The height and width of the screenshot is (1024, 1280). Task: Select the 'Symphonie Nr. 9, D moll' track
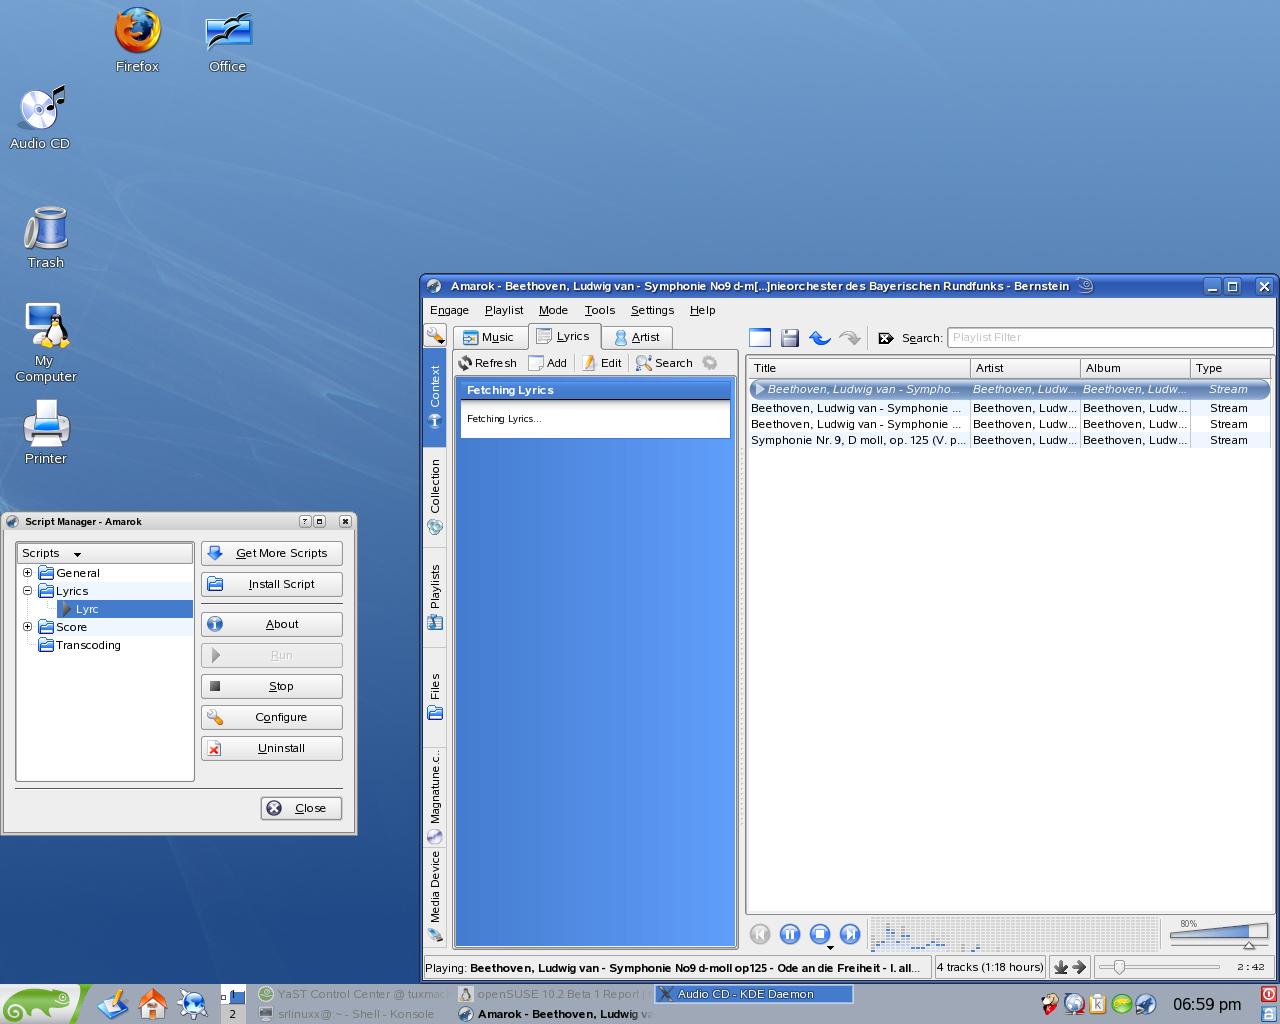click(x=1009, y=440)
